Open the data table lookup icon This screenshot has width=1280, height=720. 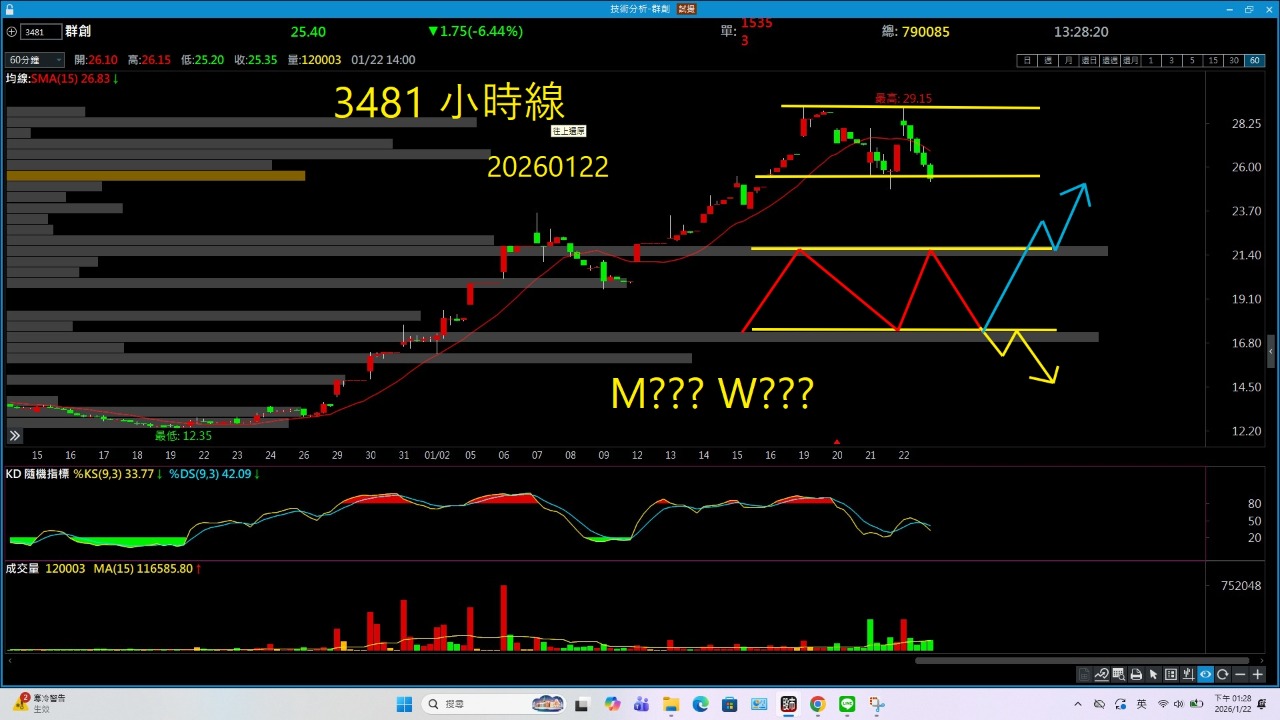coord(1119,675)
